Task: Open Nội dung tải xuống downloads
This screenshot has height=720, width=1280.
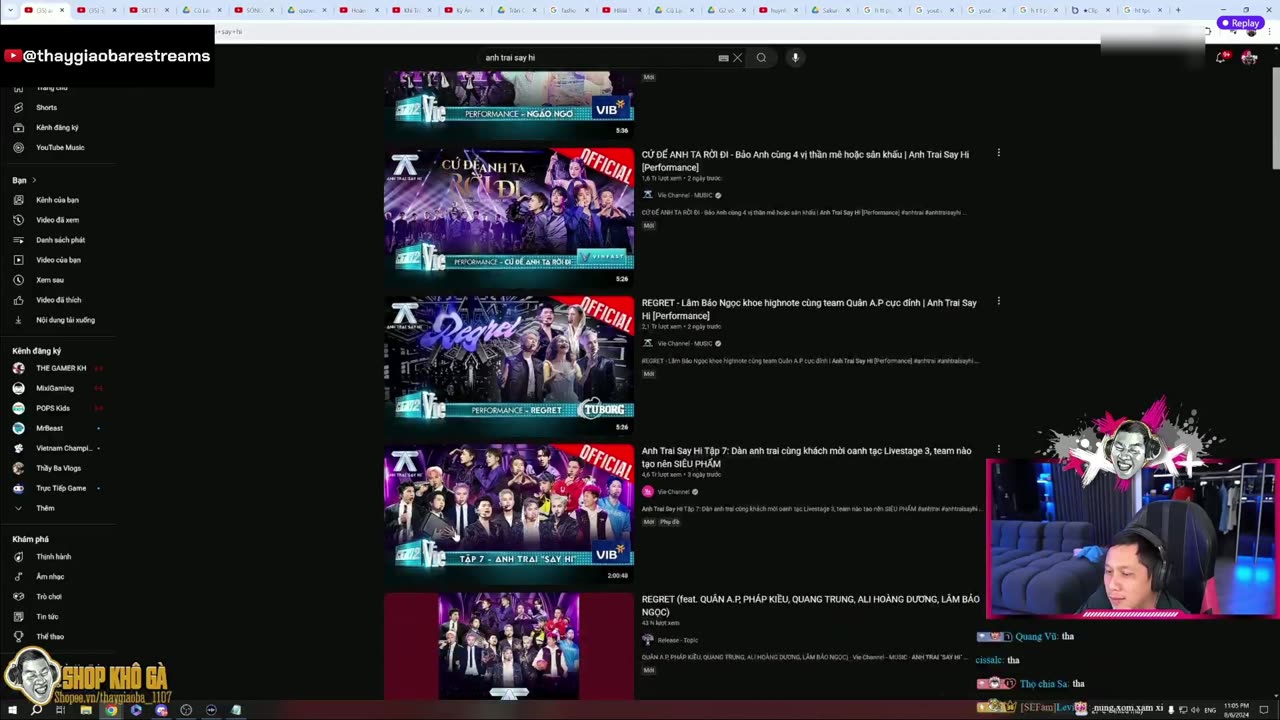Action: pyautogui.click(x=65, y=320)
